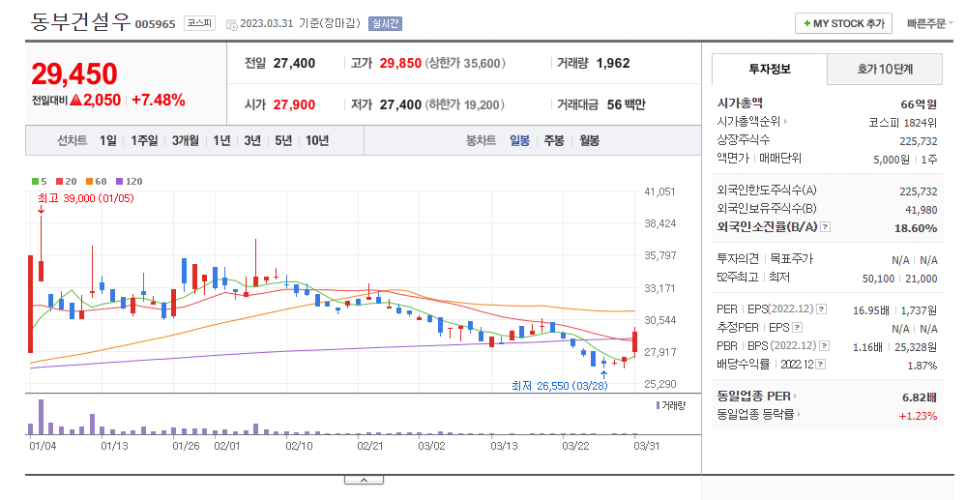966x500 pixels.
Task: Select the 3개월 line chart period
Action: coord(185,140)
